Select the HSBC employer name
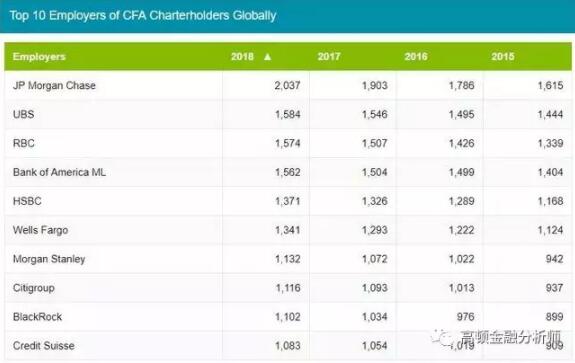The image size is (575, 363). click(x=27, y=201)
